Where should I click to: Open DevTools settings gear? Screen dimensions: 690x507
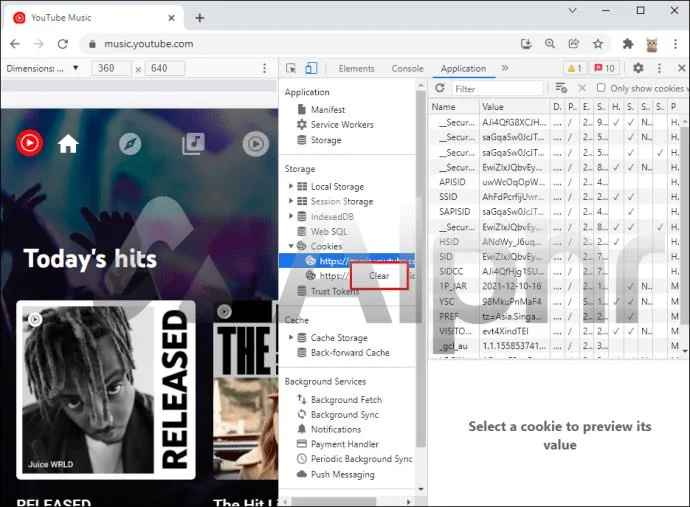coord(638,68)
